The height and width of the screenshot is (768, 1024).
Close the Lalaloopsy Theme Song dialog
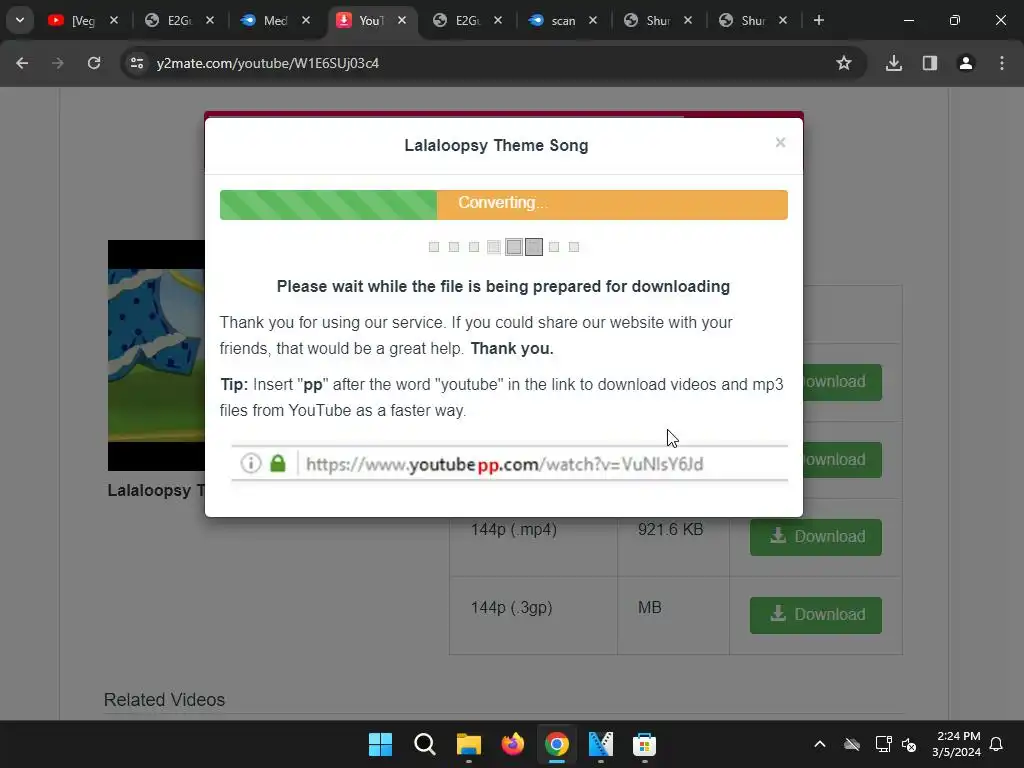780,142
